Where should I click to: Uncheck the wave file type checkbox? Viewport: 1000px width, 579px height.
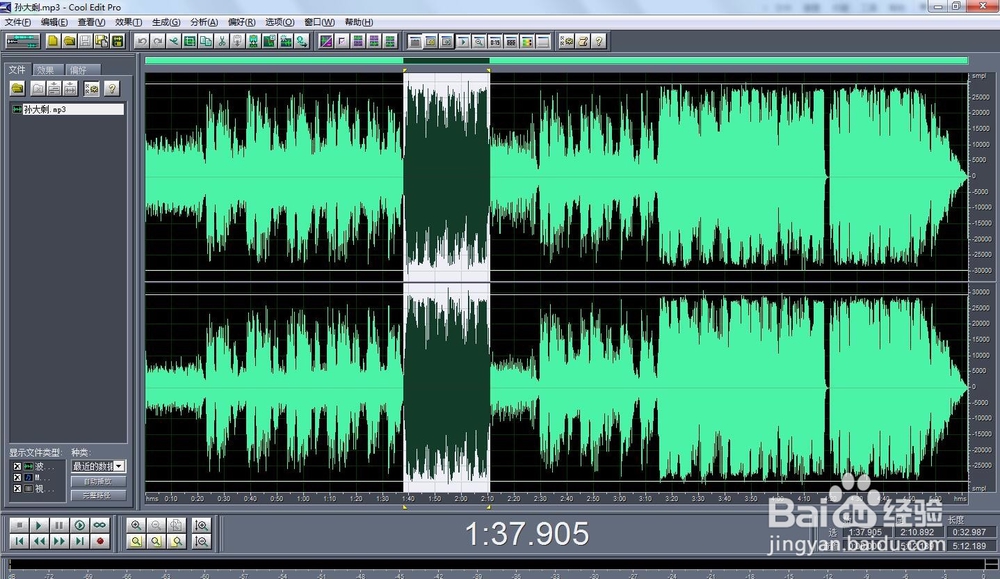tap(17, 466)
